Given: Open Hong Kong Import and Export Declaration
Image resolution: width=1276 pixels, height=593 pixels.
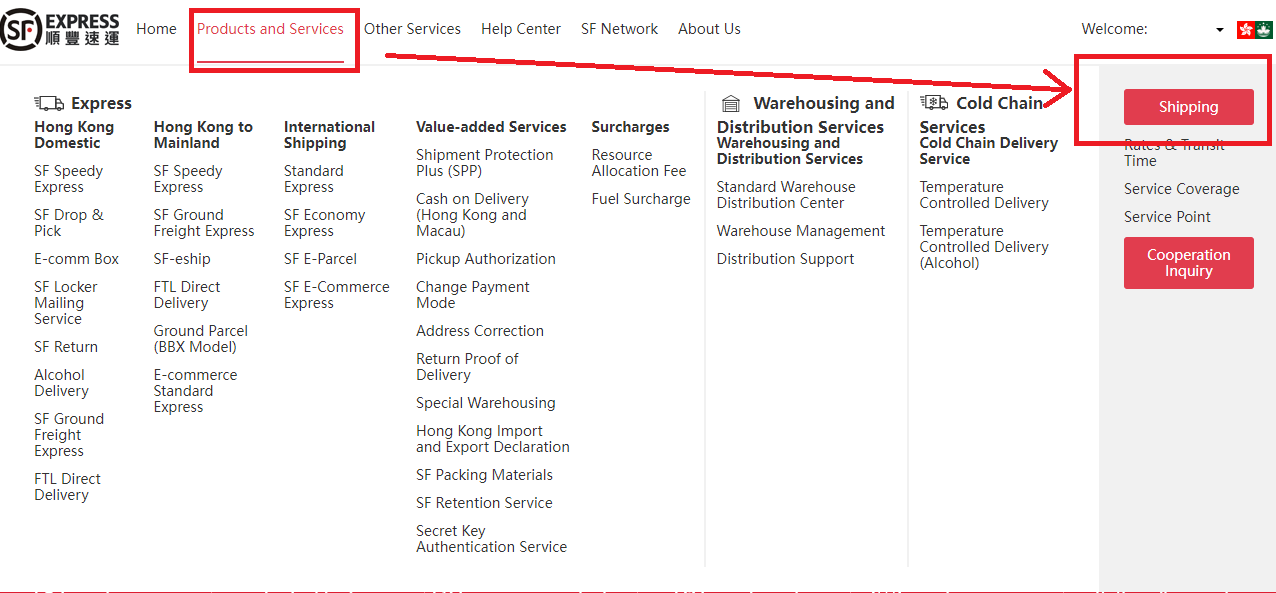Looking at the screenshot, I should (493, 439).
